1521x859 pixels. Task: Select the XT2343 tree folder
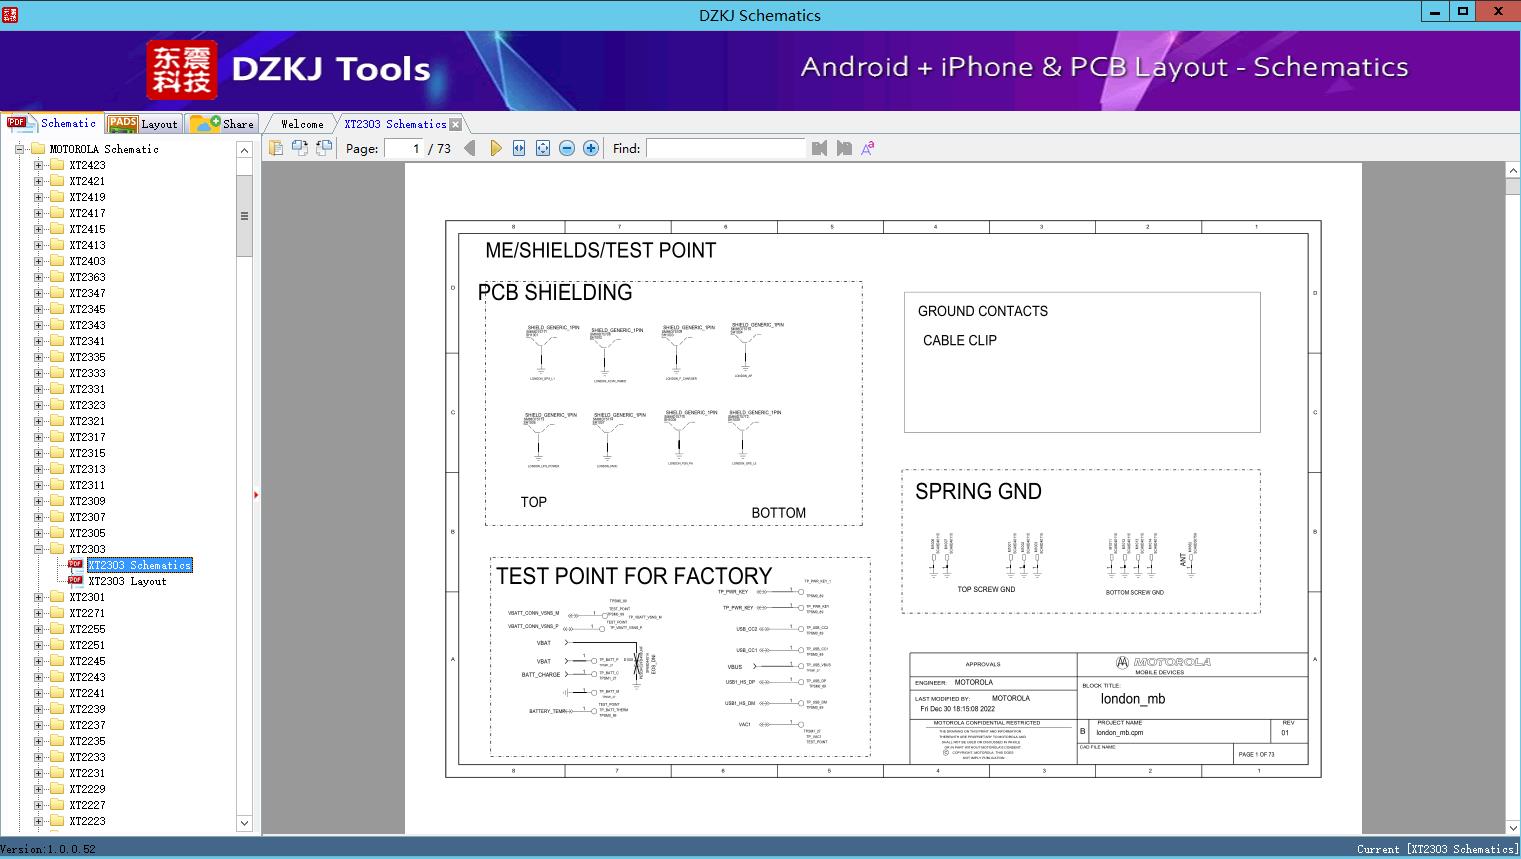87,325
